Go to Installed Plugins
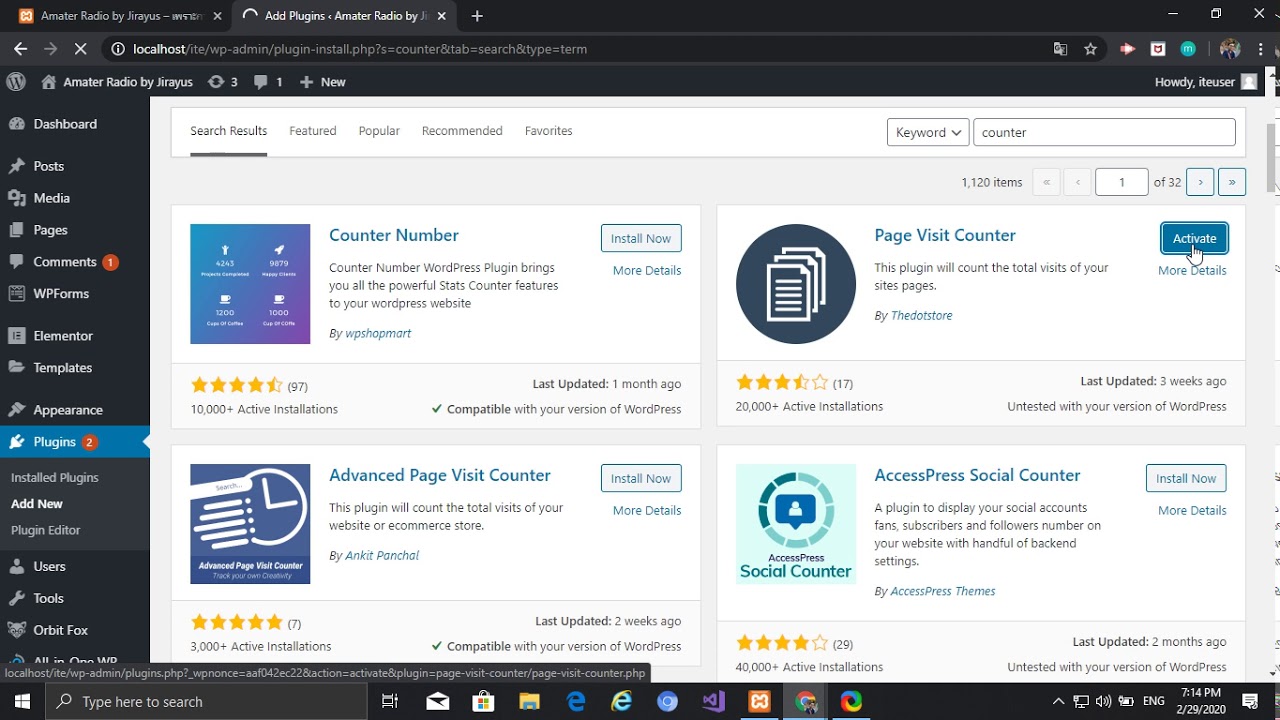This screenshot has height=720, width=1280. [54, 478]
